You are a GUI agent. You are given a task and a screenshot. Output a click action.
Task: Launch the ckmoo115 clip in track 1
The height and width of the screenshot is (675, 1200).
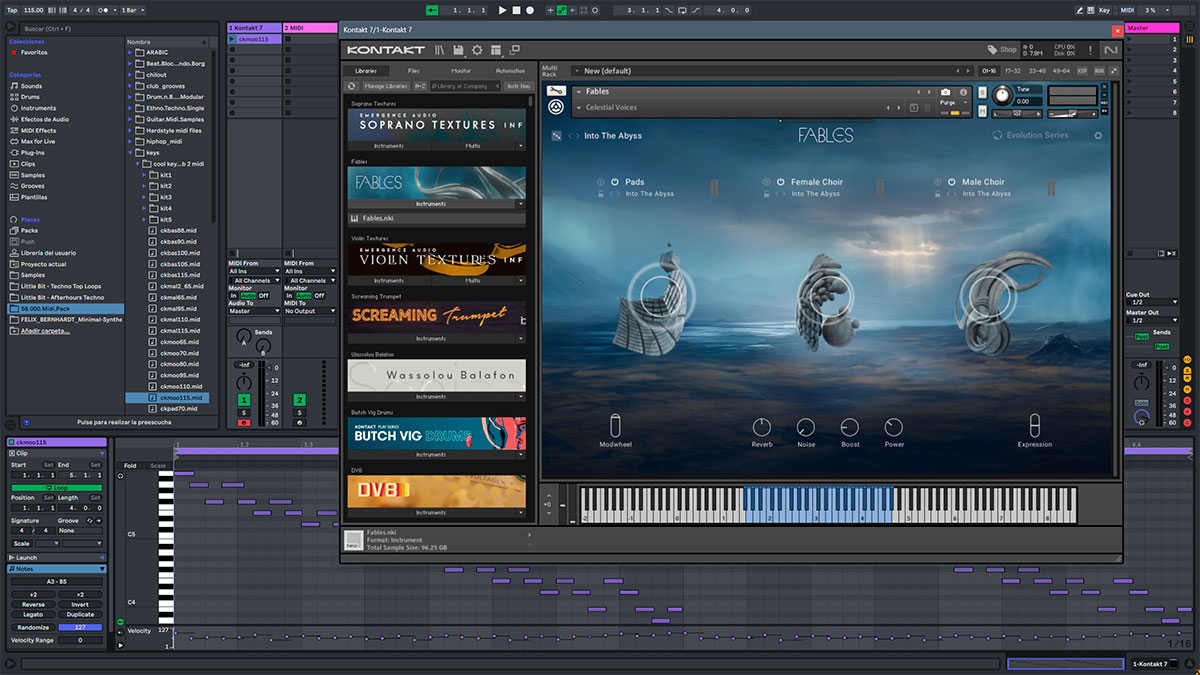(x=233, y=39)
